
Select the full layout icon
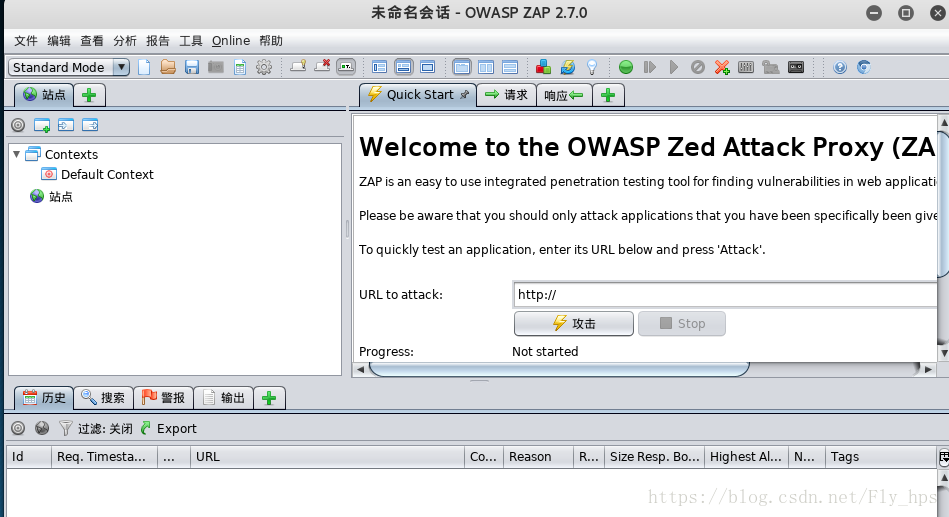click(x=427, y=67)
